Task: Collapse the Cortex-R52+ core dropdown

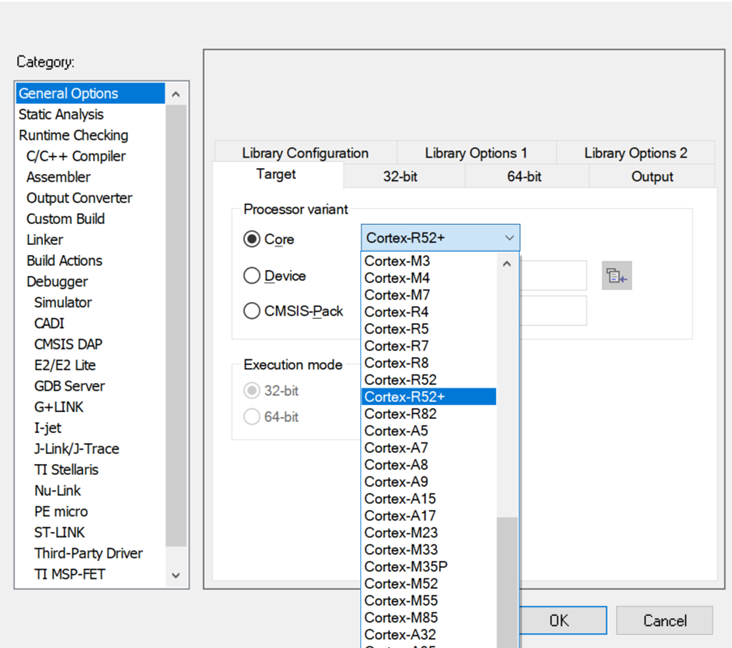Action: click(x=509, y=238)
